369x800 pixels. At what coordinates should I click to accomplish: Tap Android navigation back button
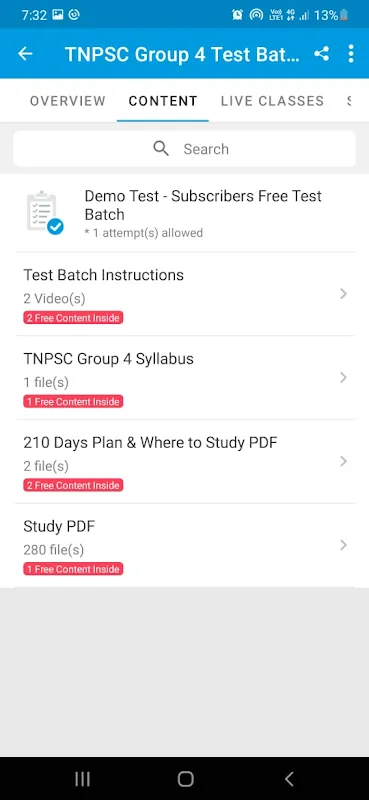coord(289,779)
